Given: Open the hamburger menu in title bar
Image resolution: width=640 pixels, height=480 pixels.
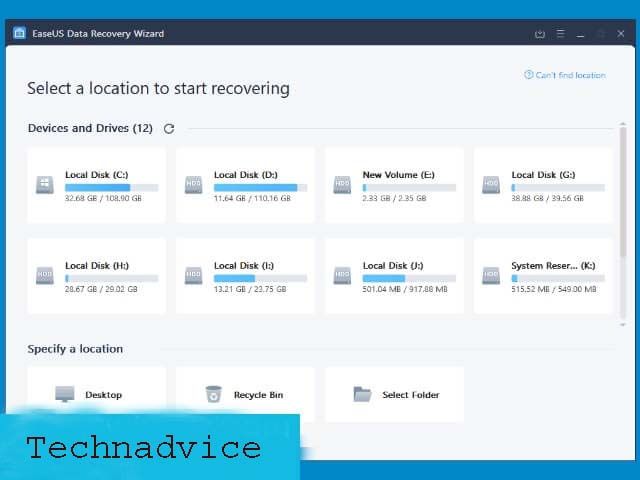Looking at the screenshot, I should (561, 33).
